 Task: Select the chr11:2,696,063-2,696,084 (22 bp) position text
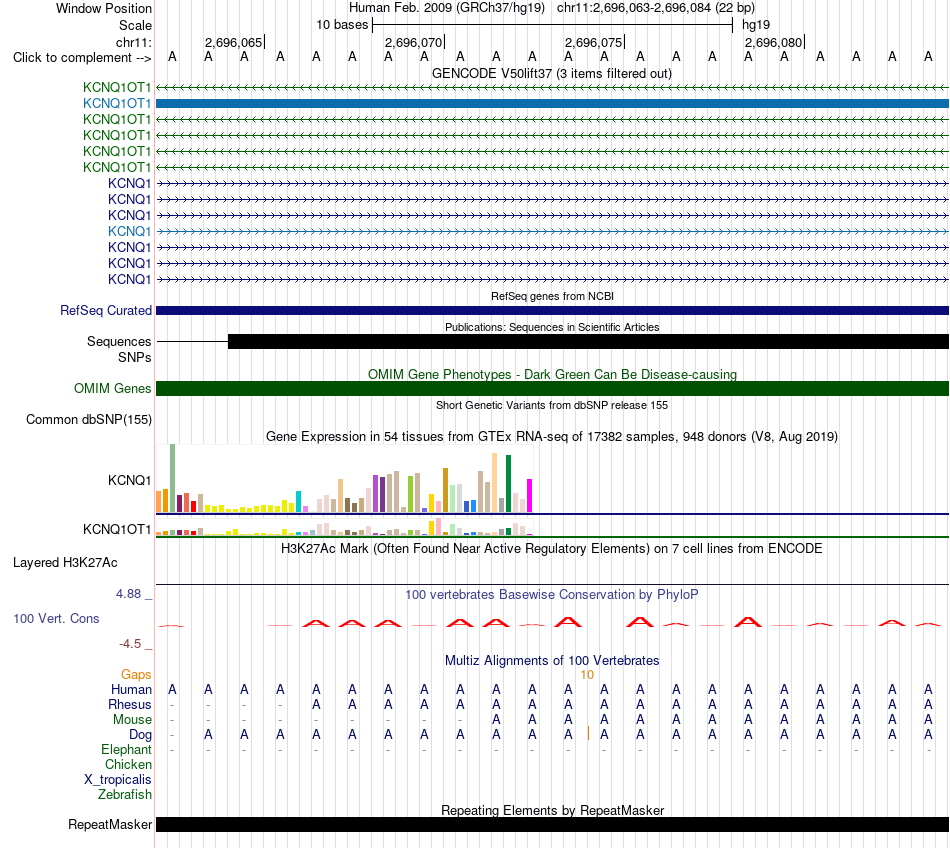pyautogui.click(x=656, y=8)
